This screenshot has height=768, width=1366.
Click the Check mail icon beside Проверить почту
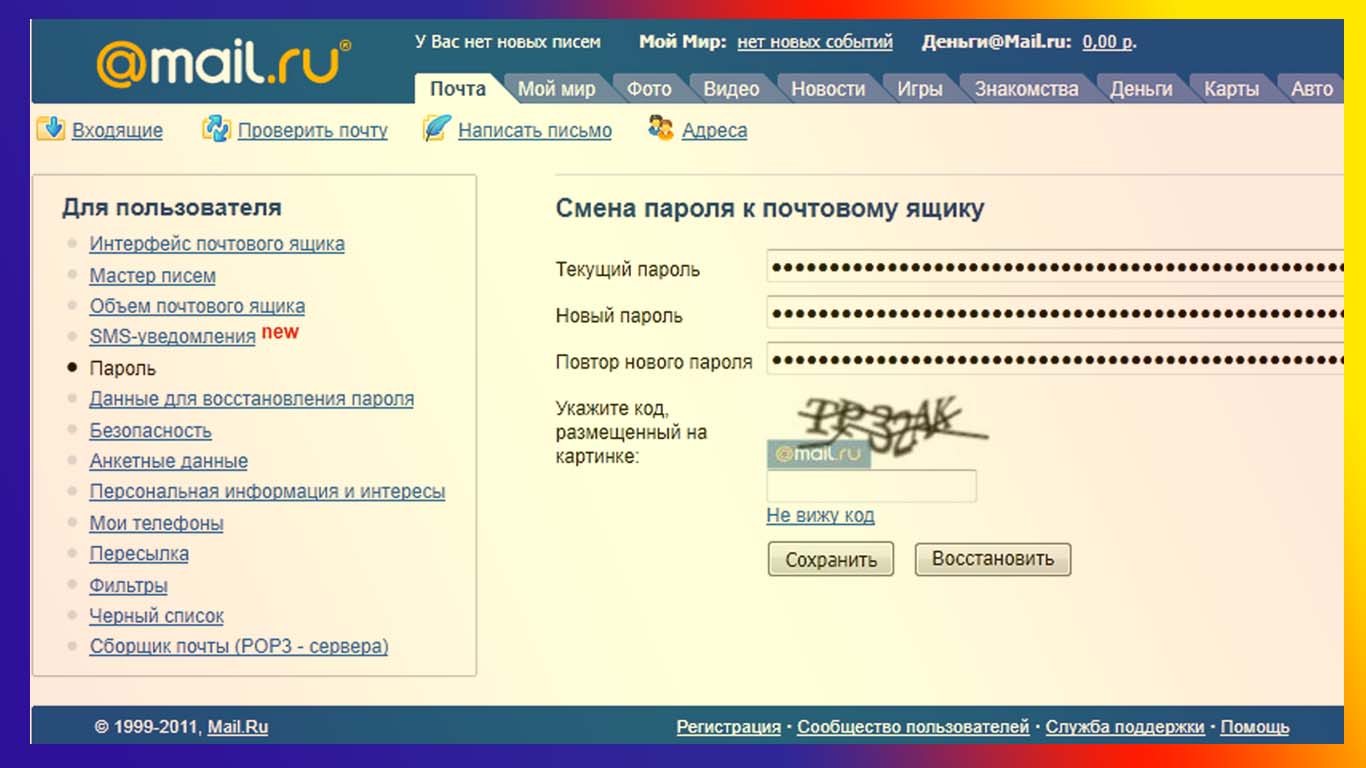(x=216, y=128)
